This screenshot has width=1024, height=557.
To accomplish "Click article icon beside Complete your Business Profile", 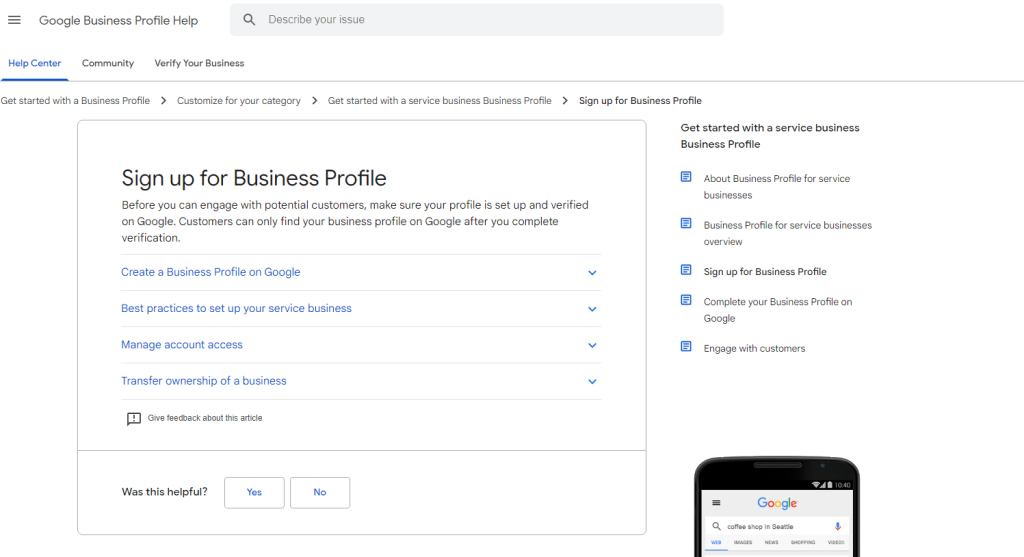I will coord(686,300).
